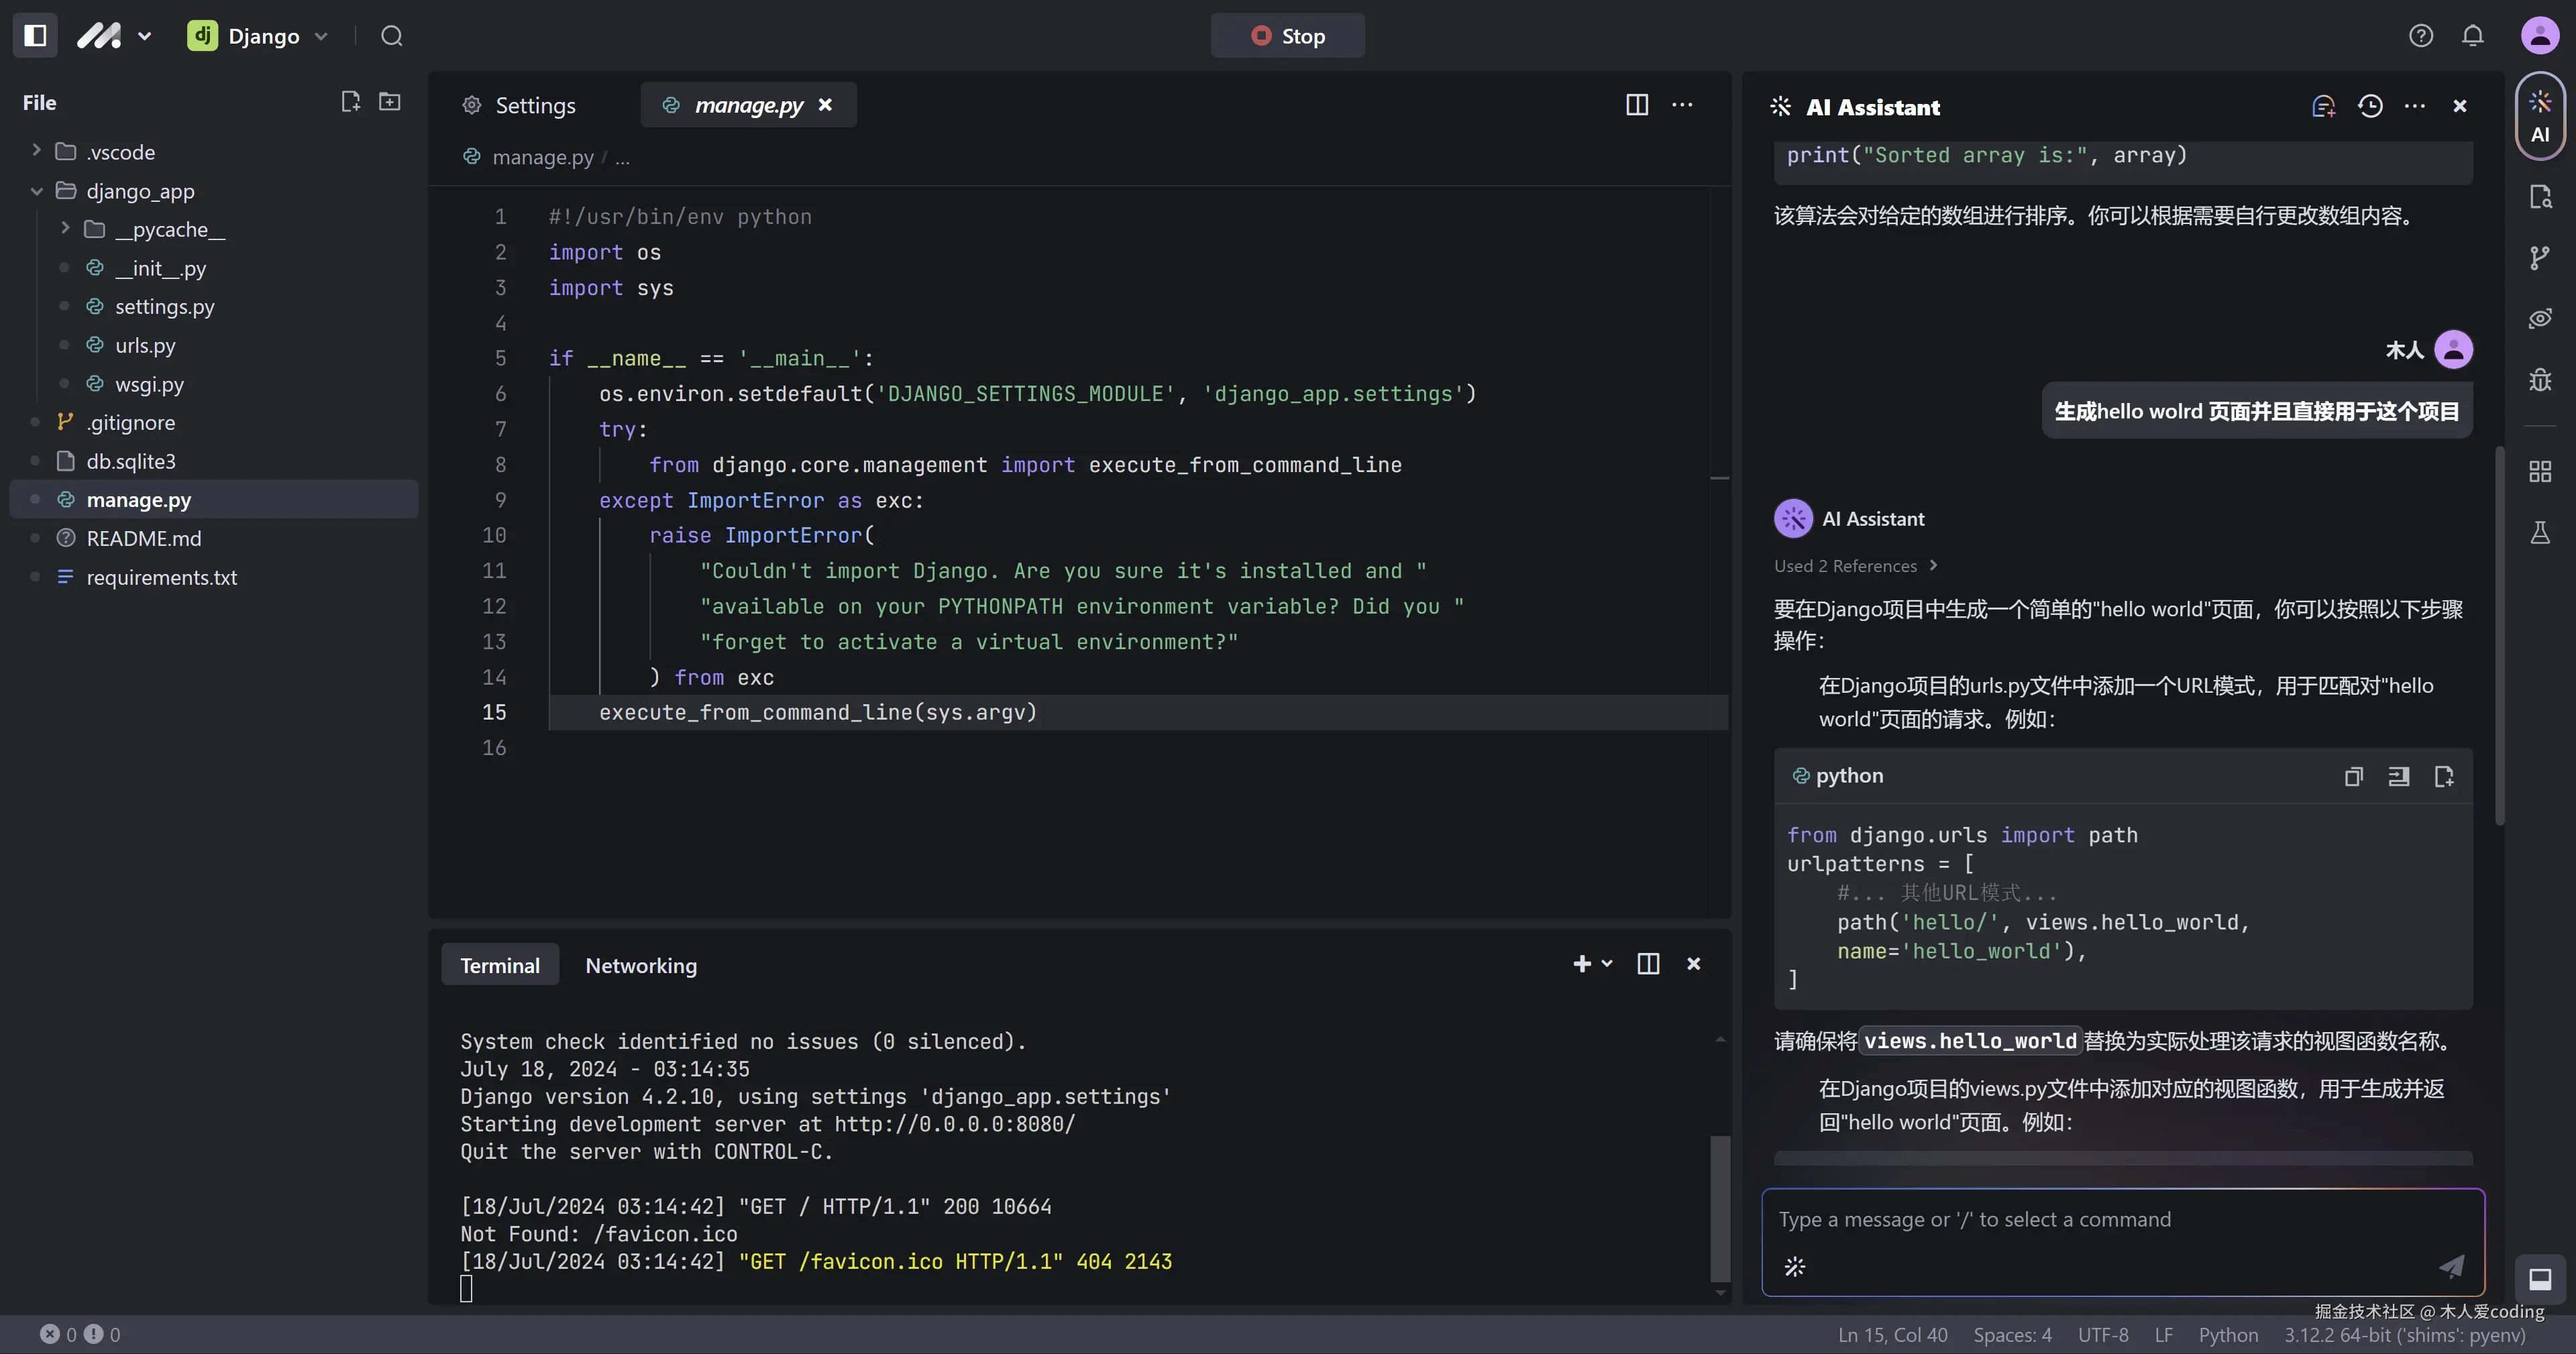The height and width of the screenshot is (1354, 2576).
Task: Switch to the Networking tab
Action: coord(640,965)
